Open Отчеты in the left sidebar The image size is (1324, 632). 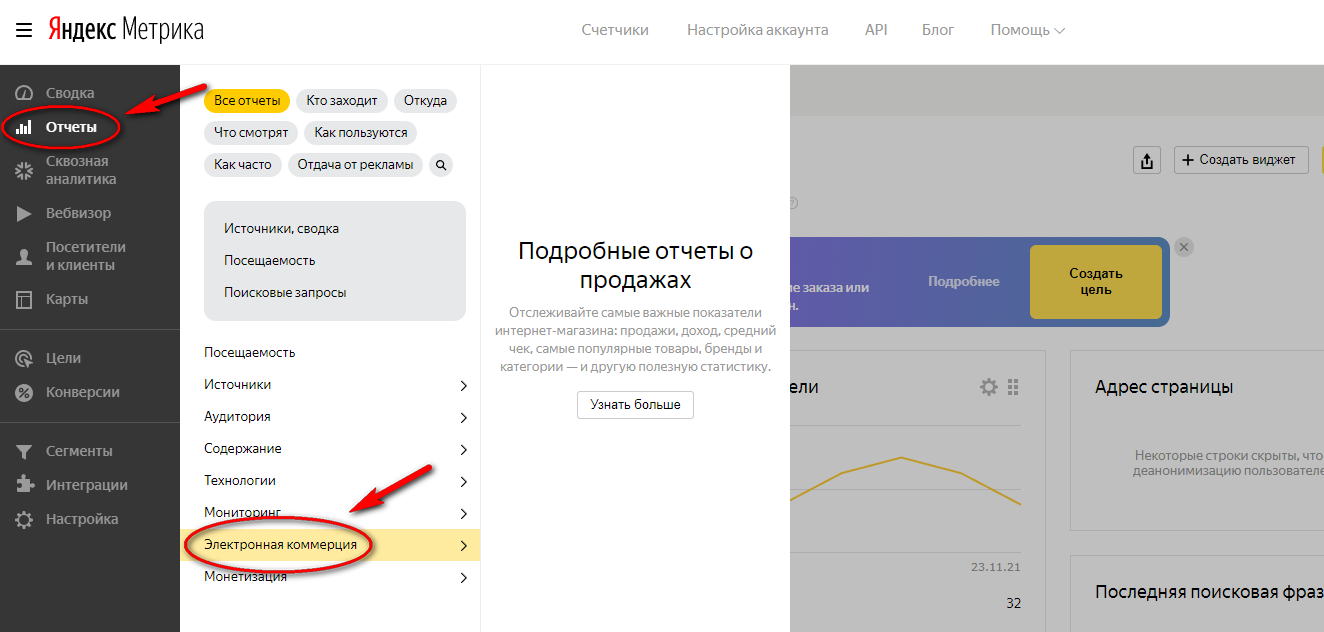click(x=71, y=127)
